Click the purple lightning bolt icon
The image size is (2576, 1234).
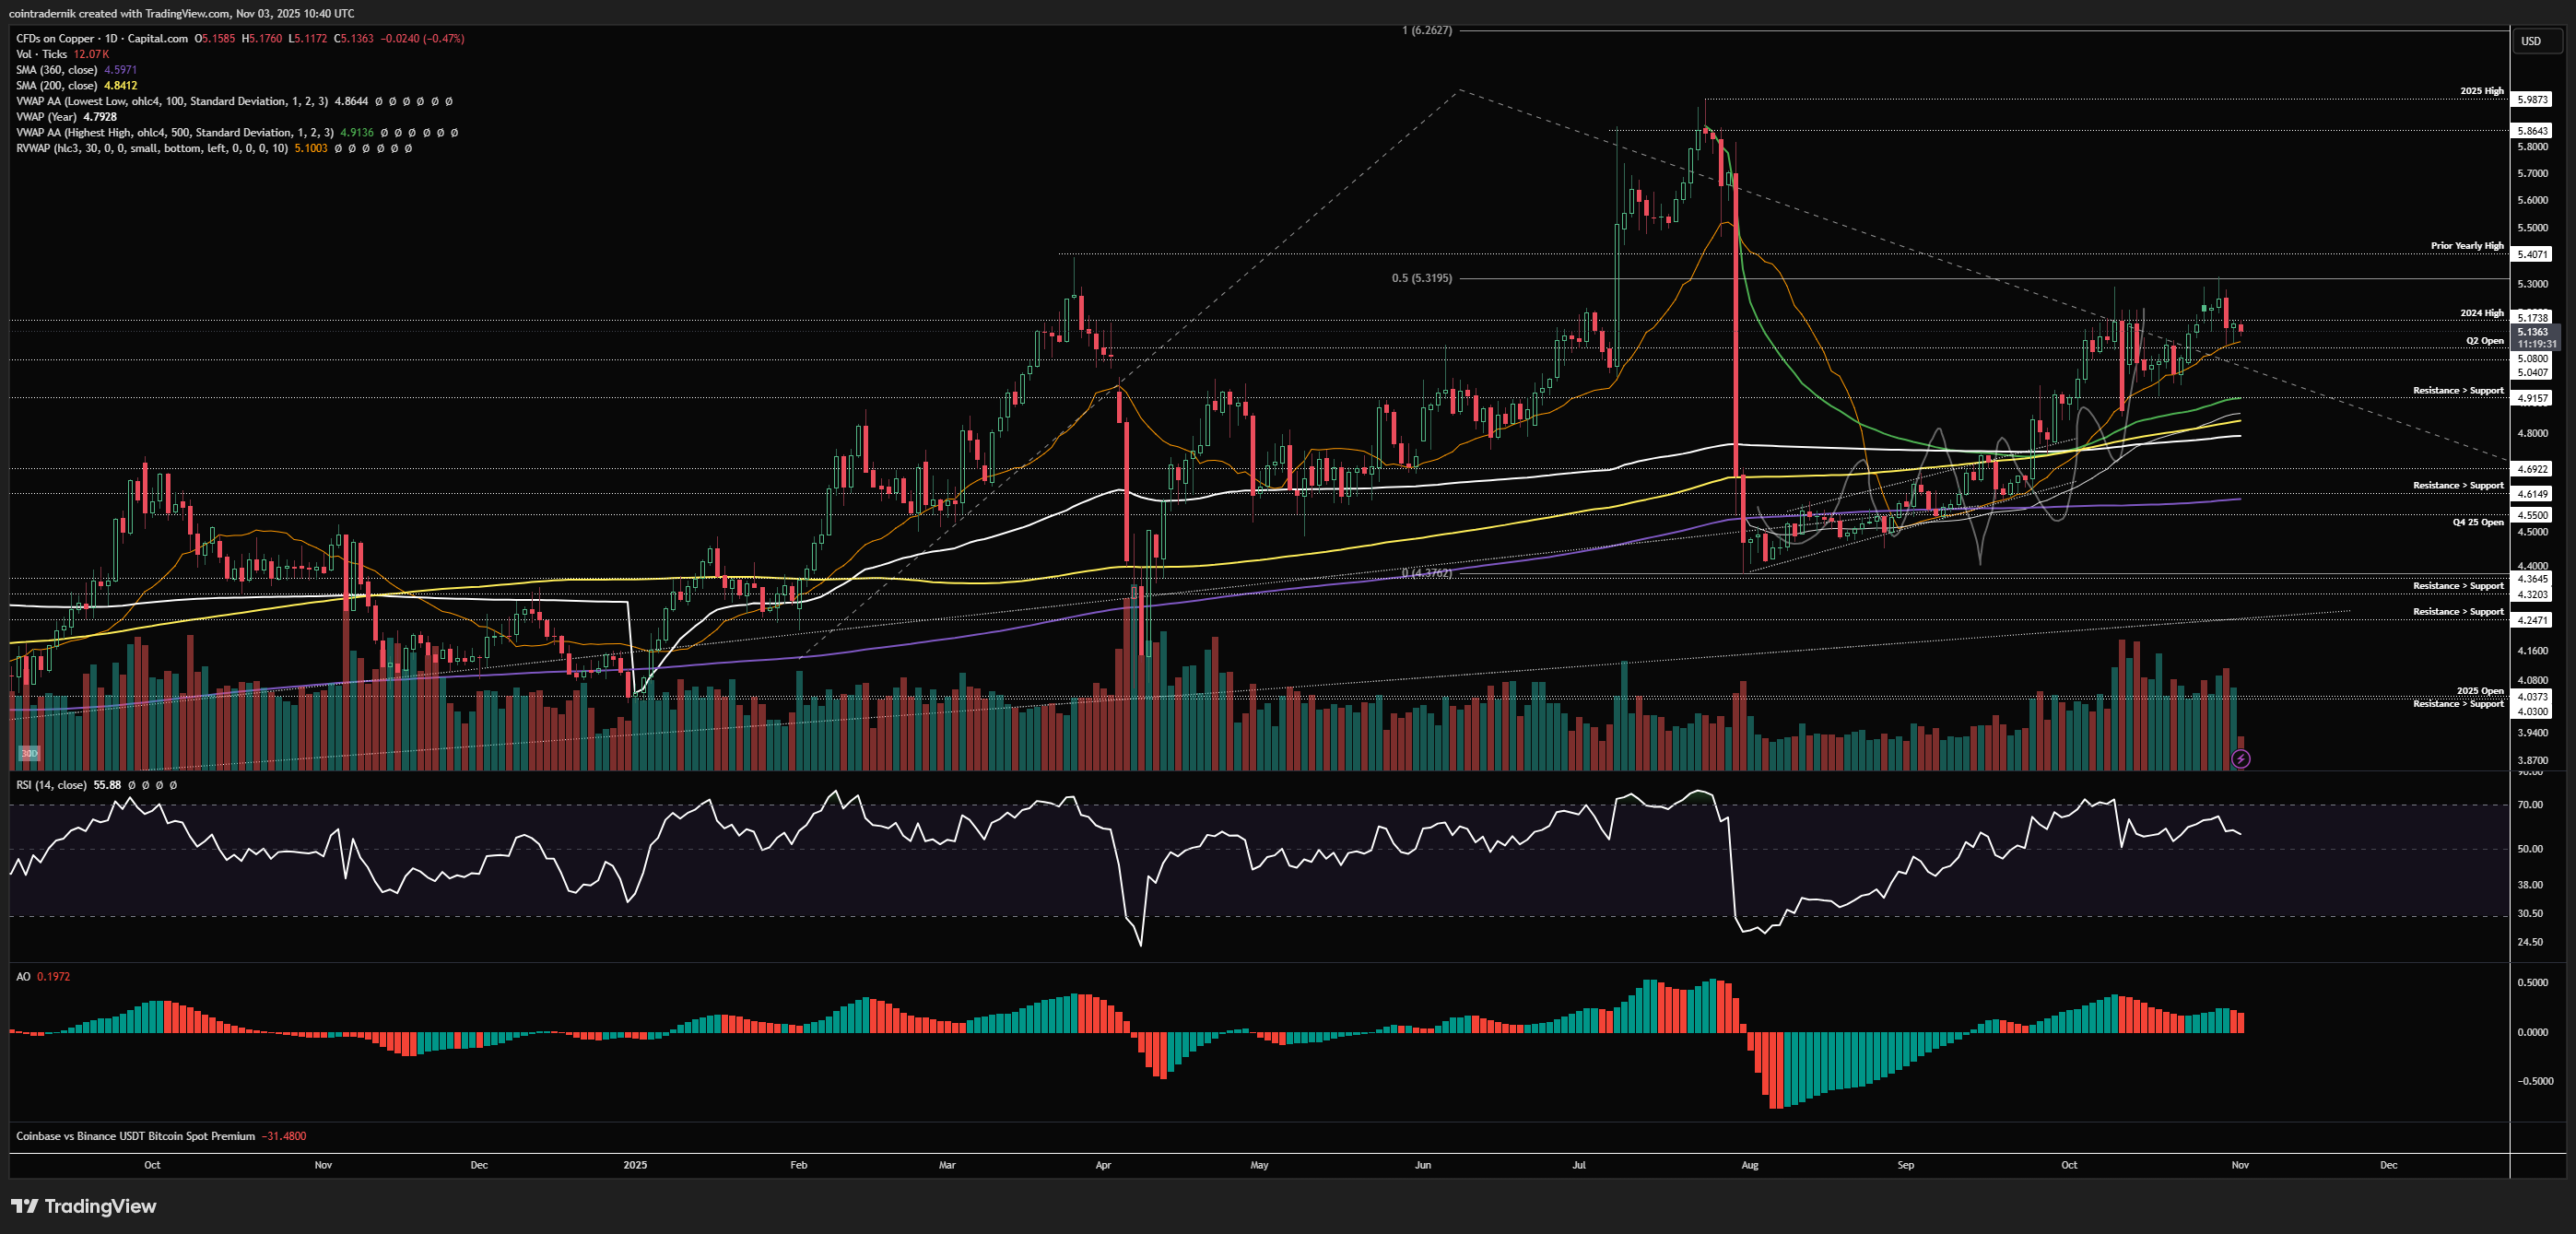coord(2241,759)
